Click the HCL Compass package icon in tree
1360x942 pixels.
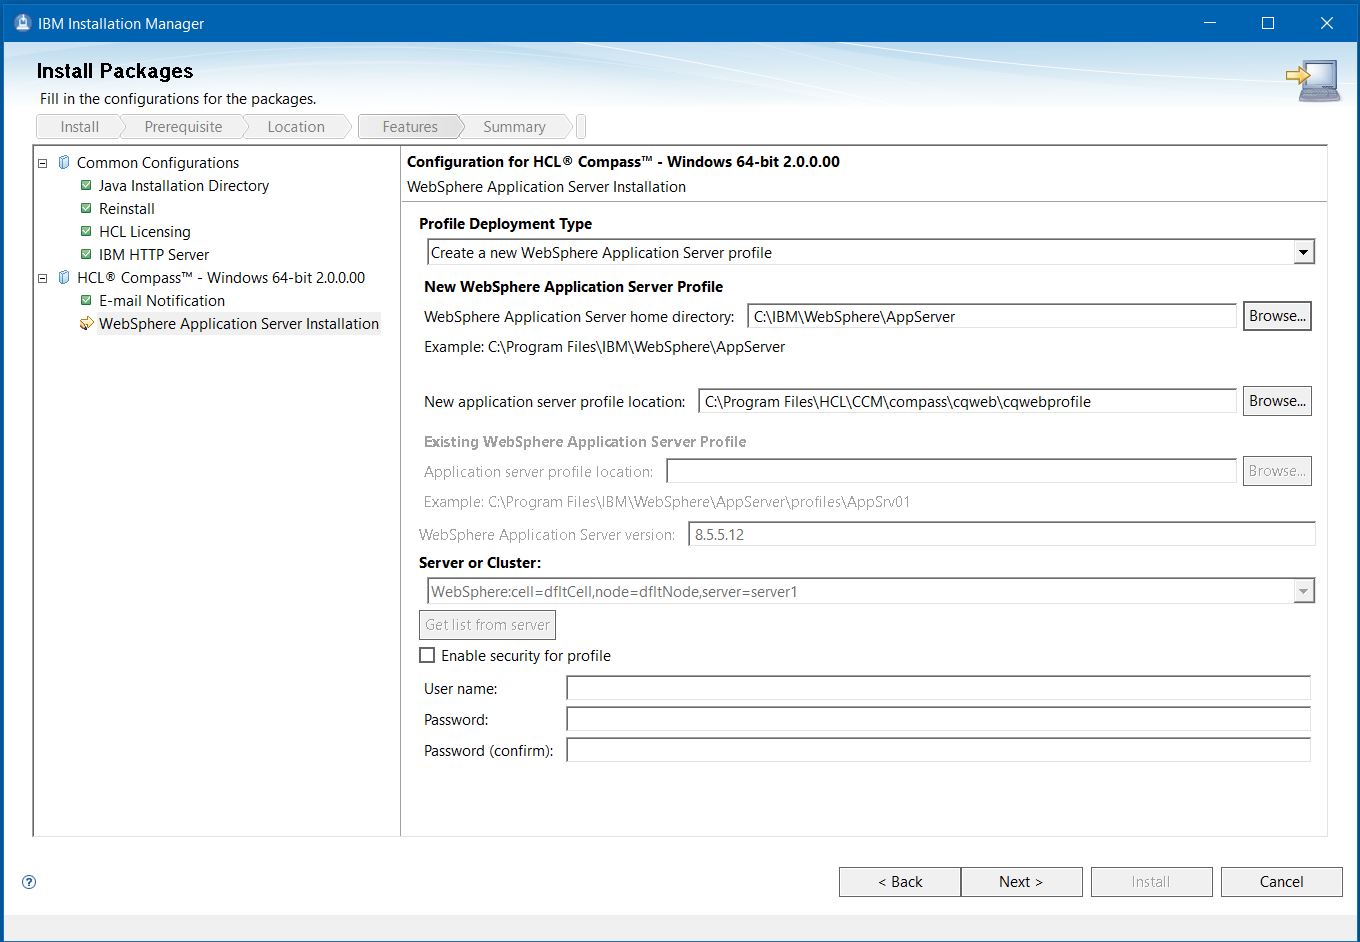64,278
